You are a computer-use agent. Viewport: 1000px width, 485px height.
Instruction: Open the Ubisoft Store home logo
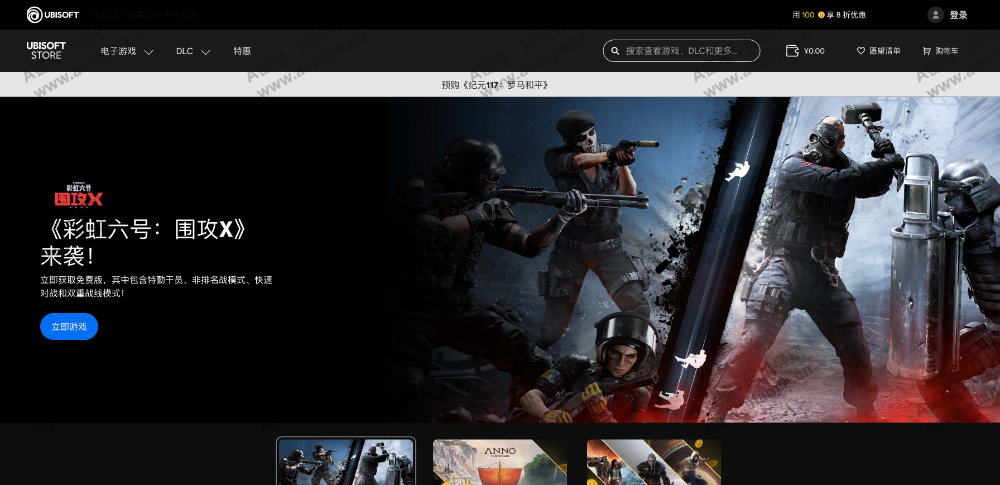coord(46,50)
